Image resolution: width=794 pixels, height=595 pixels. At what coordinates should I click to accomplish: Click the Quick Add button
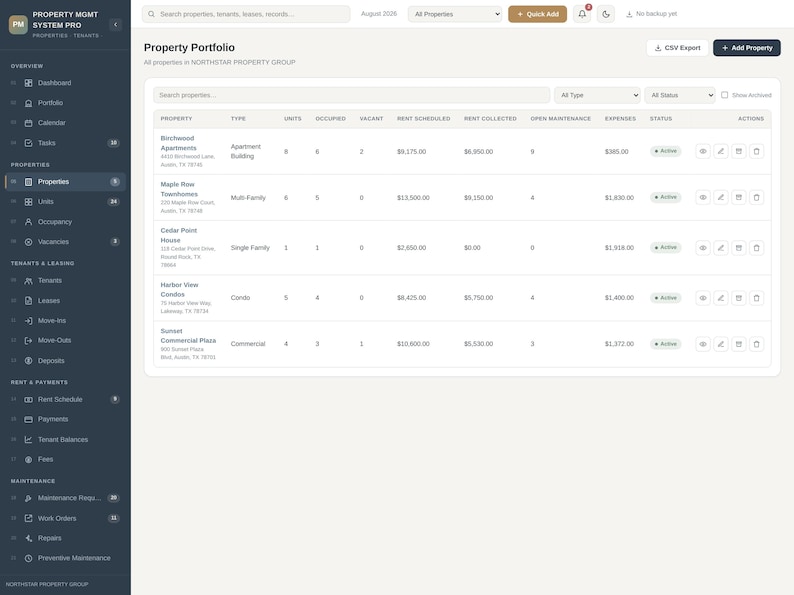point(537,14)
